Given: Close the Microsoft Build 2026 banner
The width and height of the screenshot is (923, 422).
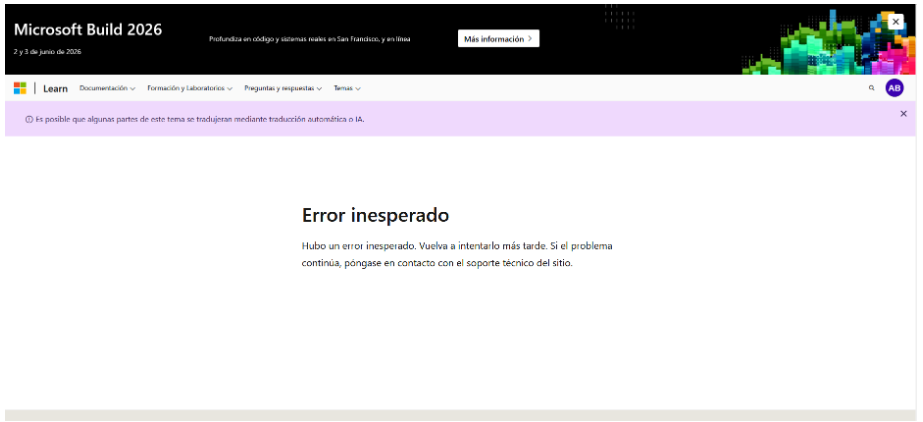Looking at the screenshot, I should 895,22.
